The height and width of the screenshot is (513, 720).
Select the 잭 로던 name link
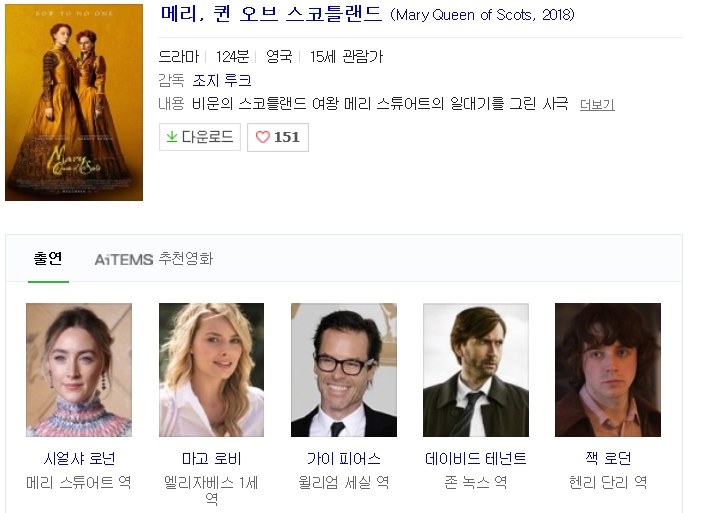(x=608, y=459)
